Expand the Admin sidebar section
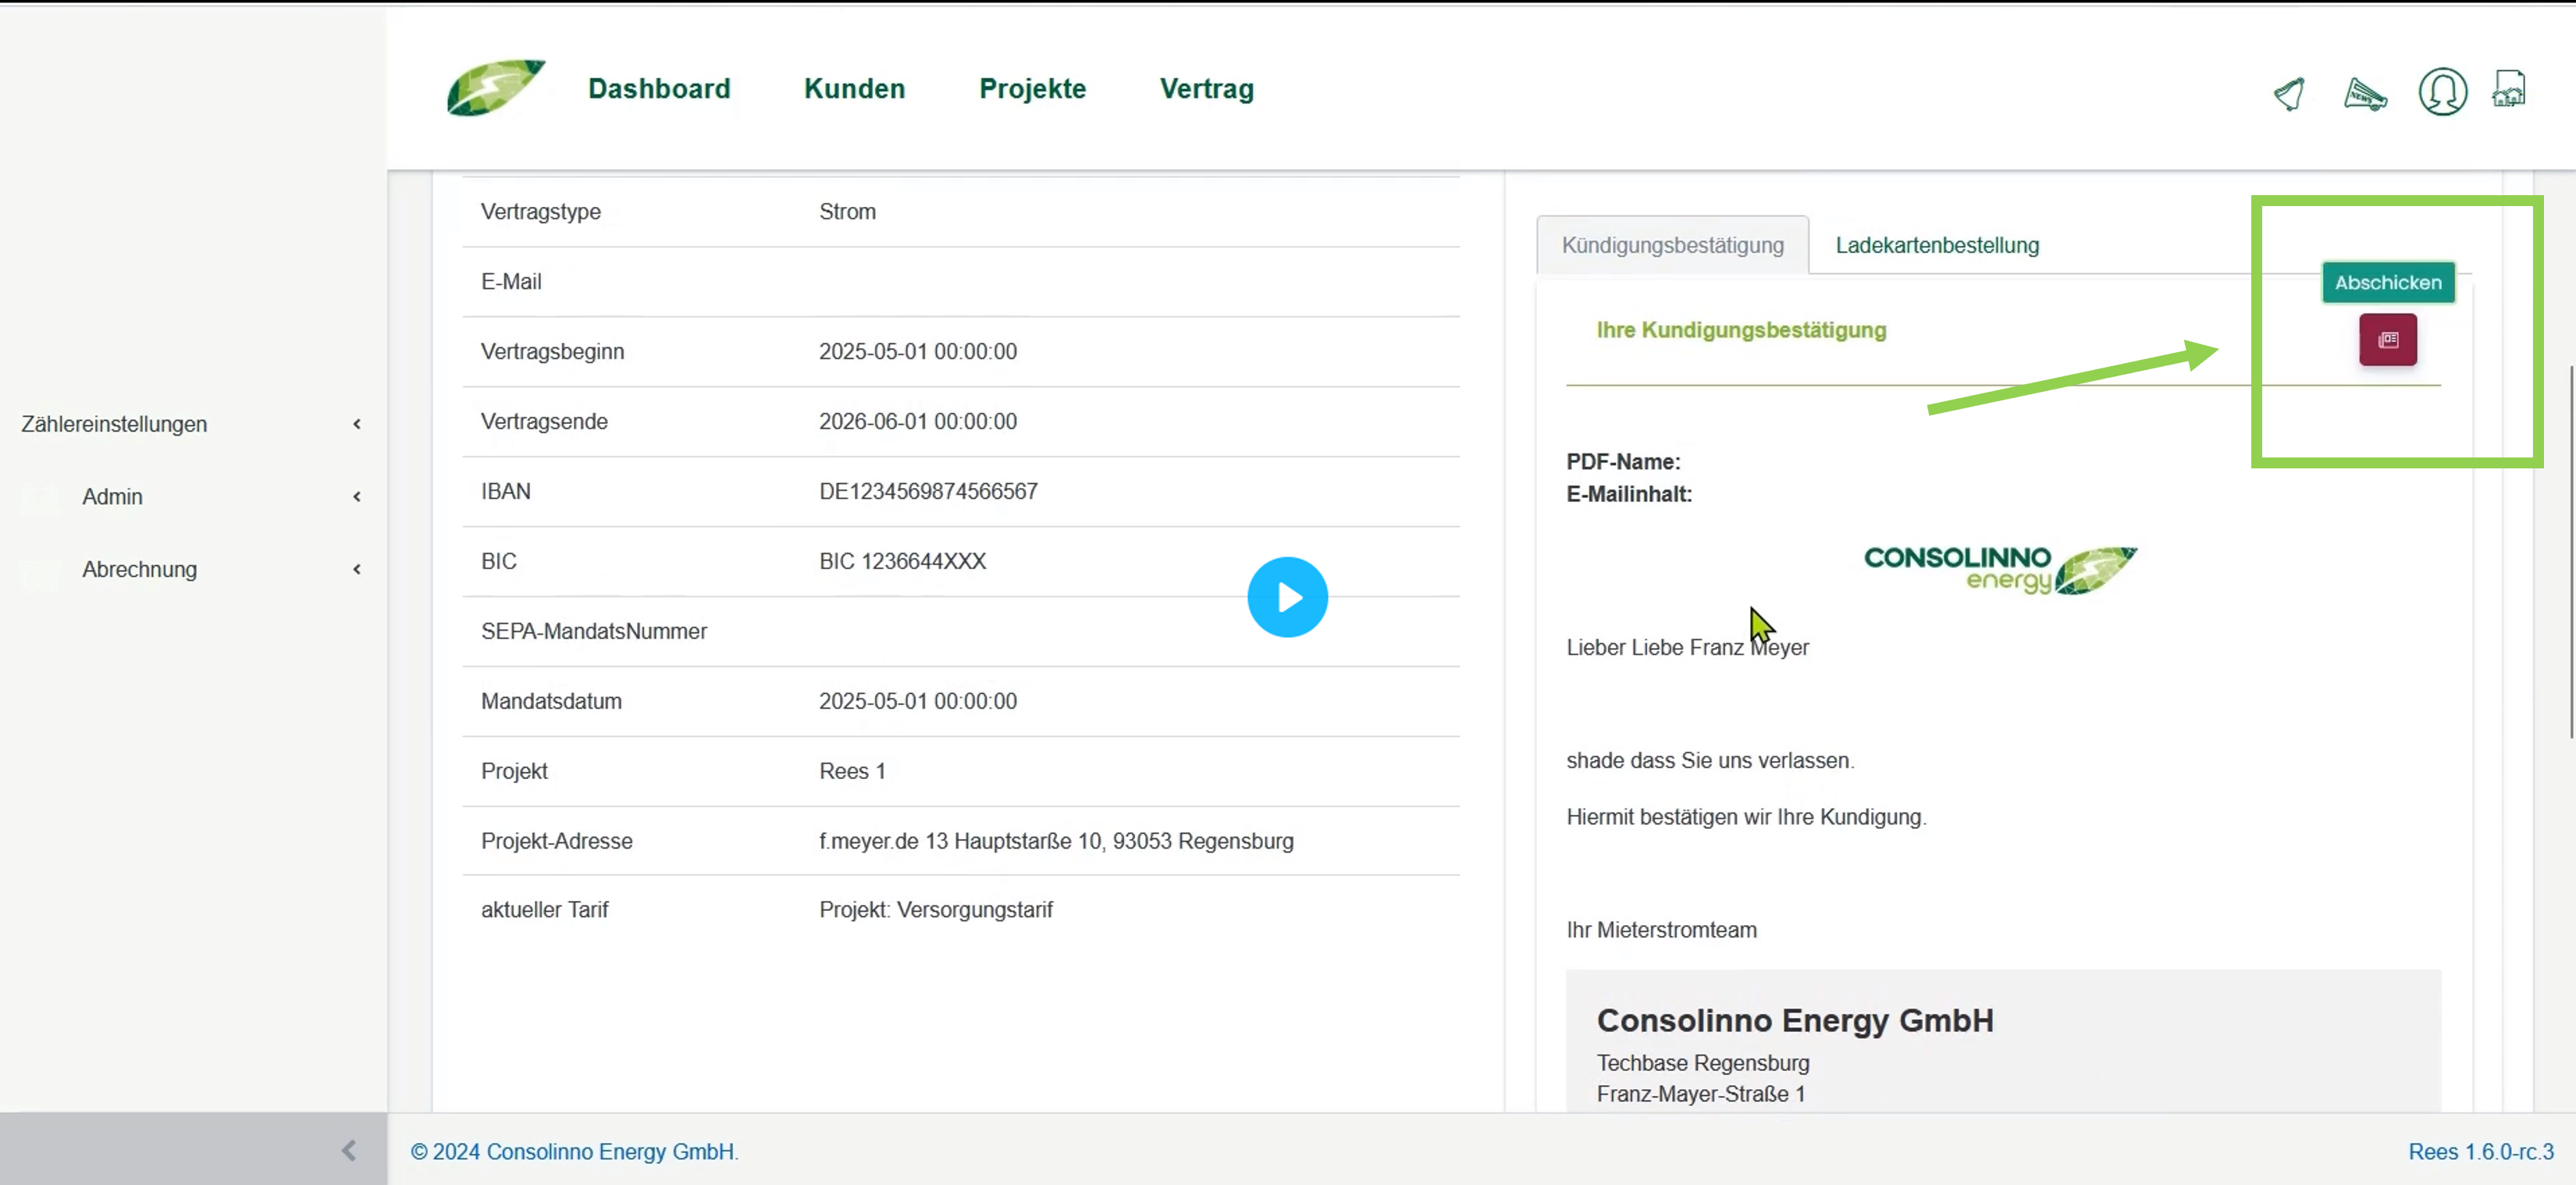Viewport: 2576px width, 1185px height. point(112,497)
